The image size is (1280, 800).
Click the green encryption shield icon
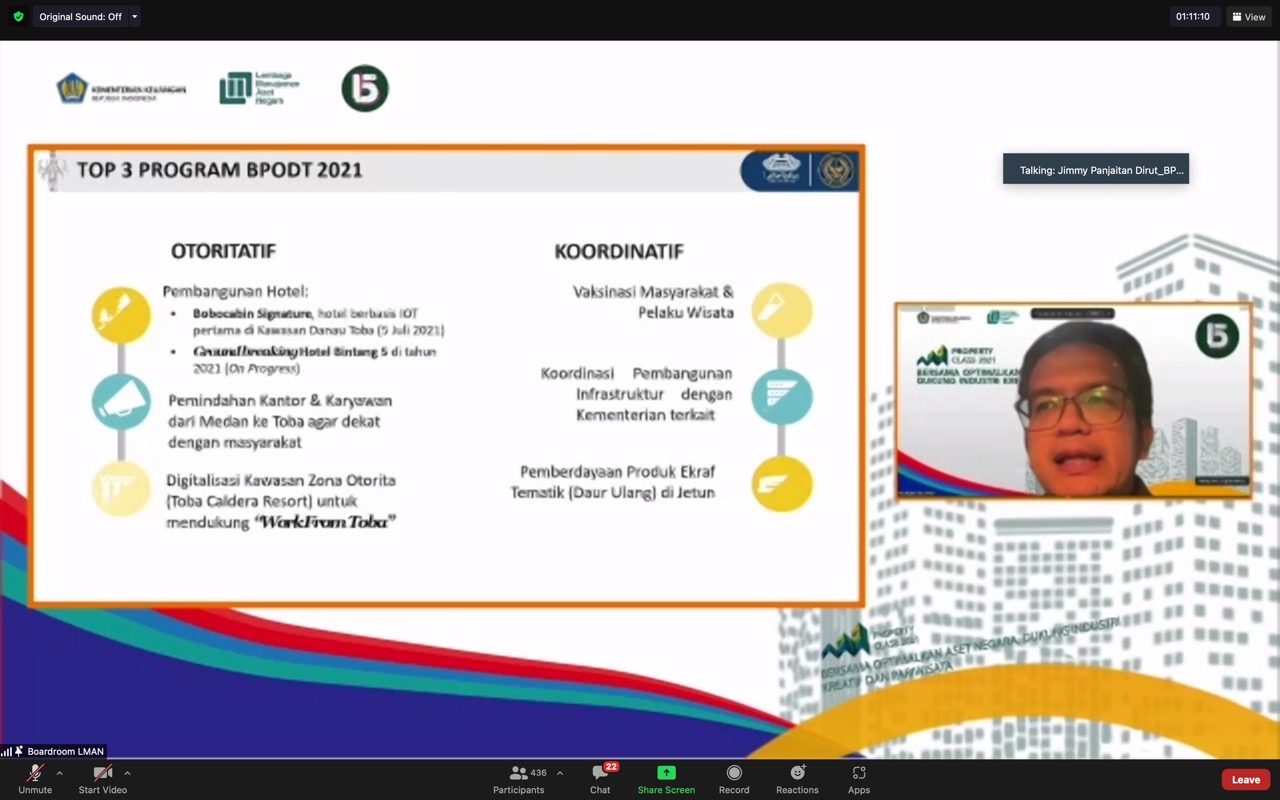pyautogui.click(x=18, y=17)
